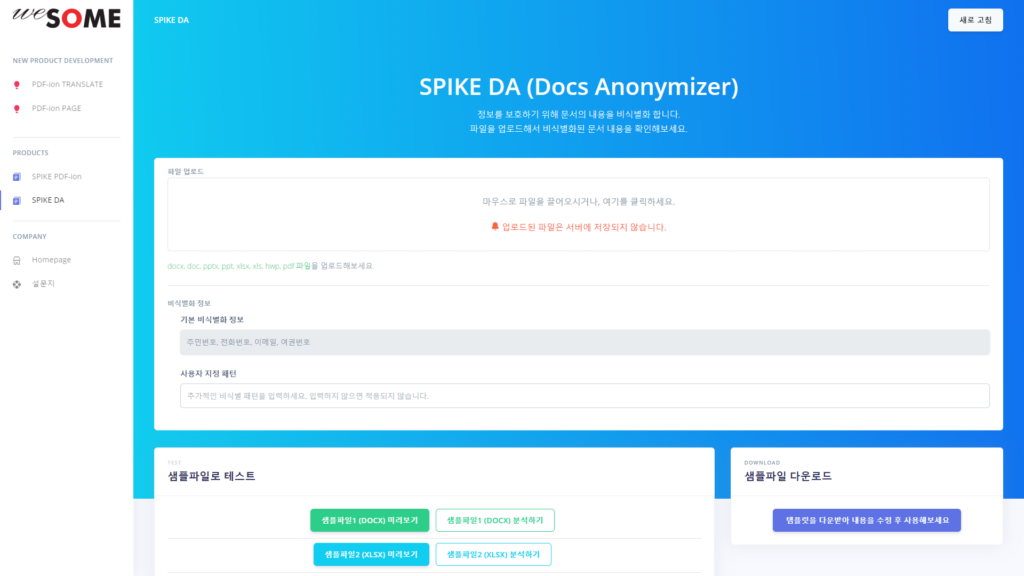The height and width of the screenshot is (576, 1024).
Task: Select the Homepage icon under COMPANY
Action: 16,259
